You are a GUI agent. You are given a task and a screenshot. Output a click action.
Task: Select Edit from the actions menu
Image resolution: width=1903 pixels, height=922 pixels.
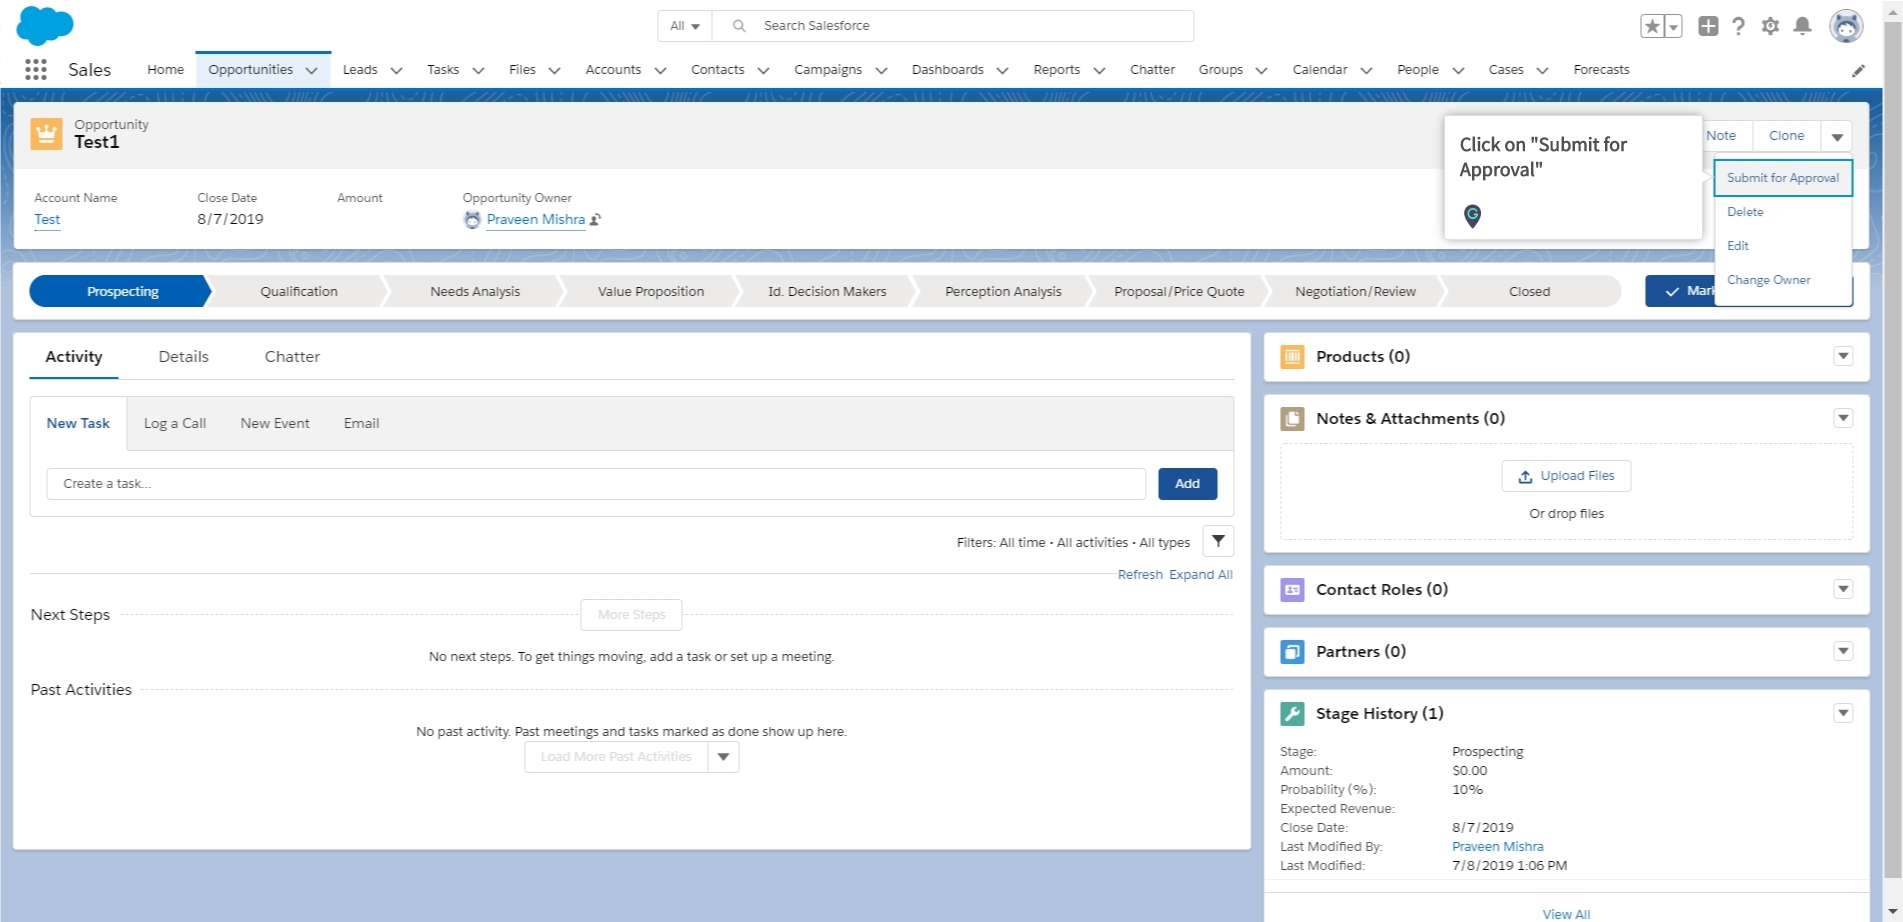(1783, 246)
